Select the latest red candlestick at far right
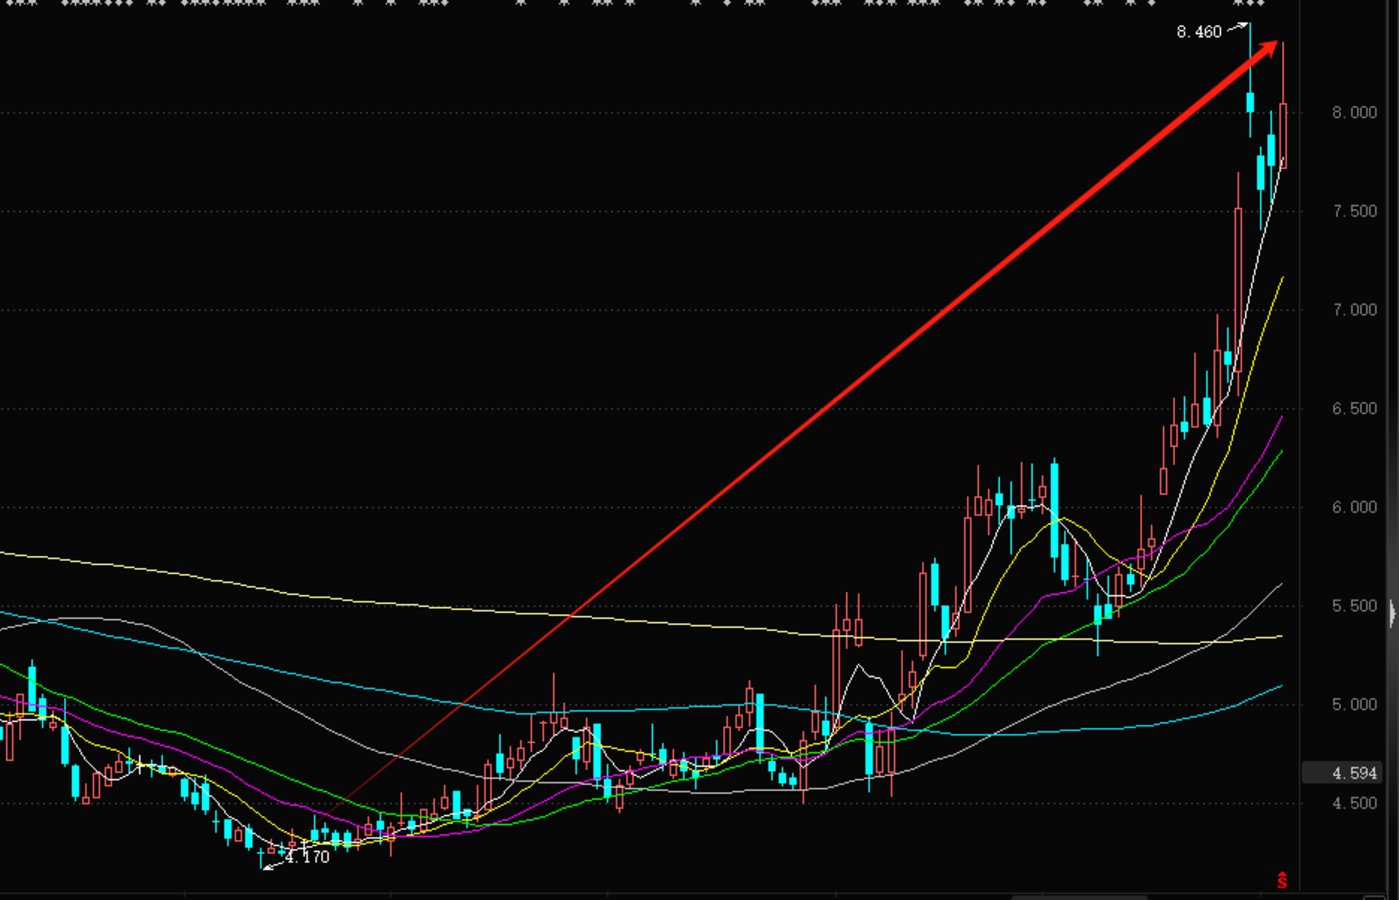 pos(1283,135)
